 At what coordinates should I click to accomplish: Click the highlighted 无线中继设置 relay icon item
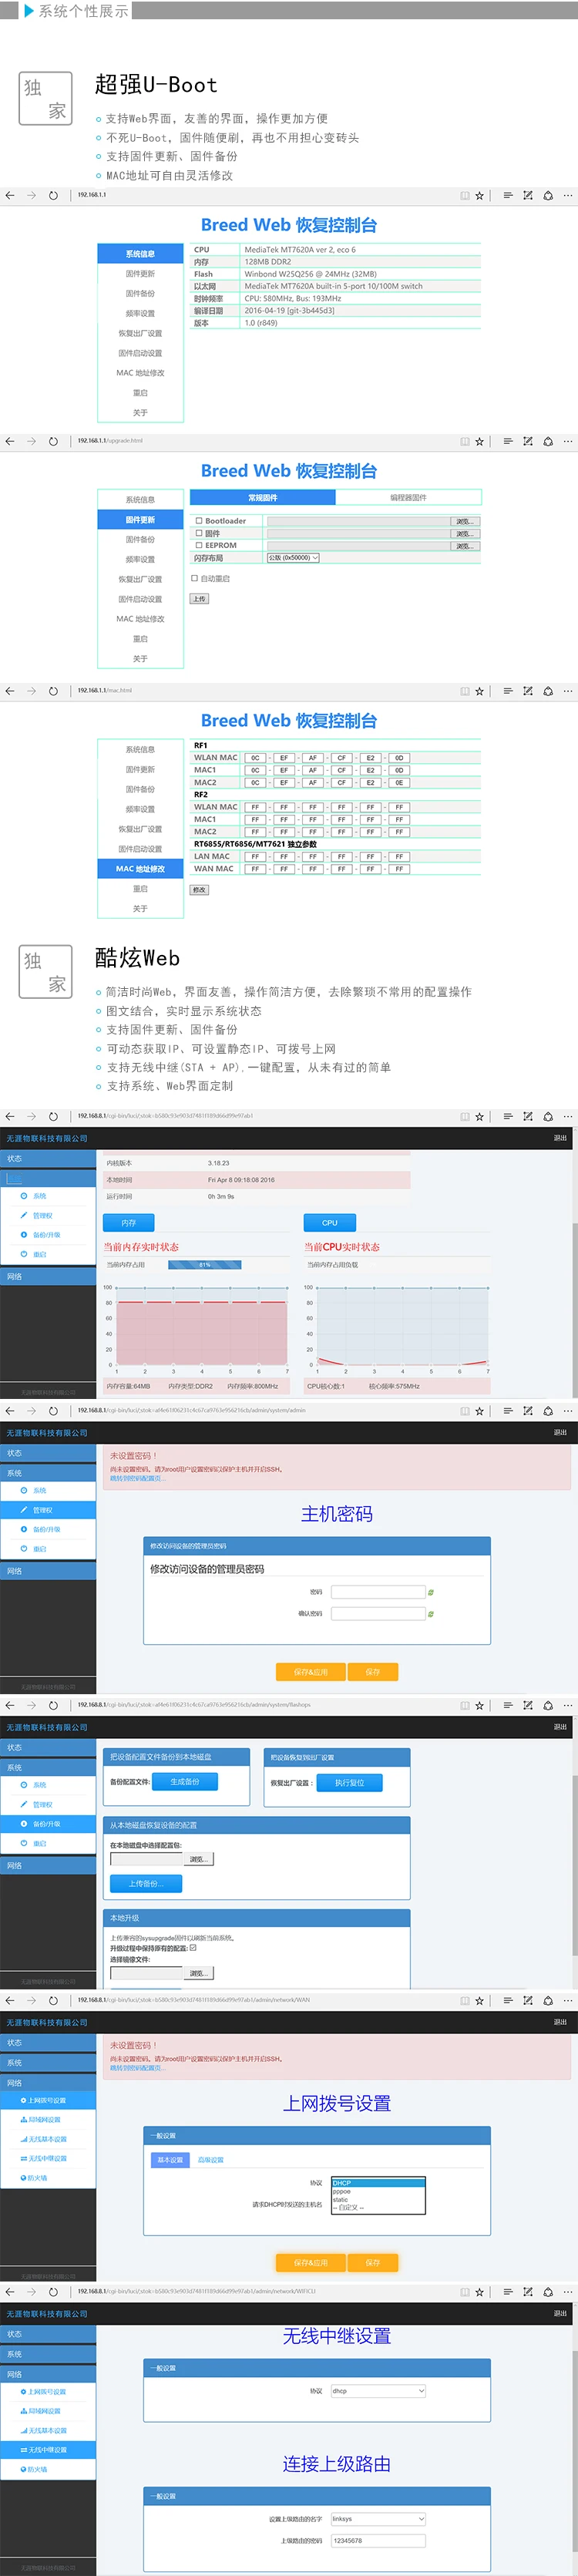click(24, 2450)
